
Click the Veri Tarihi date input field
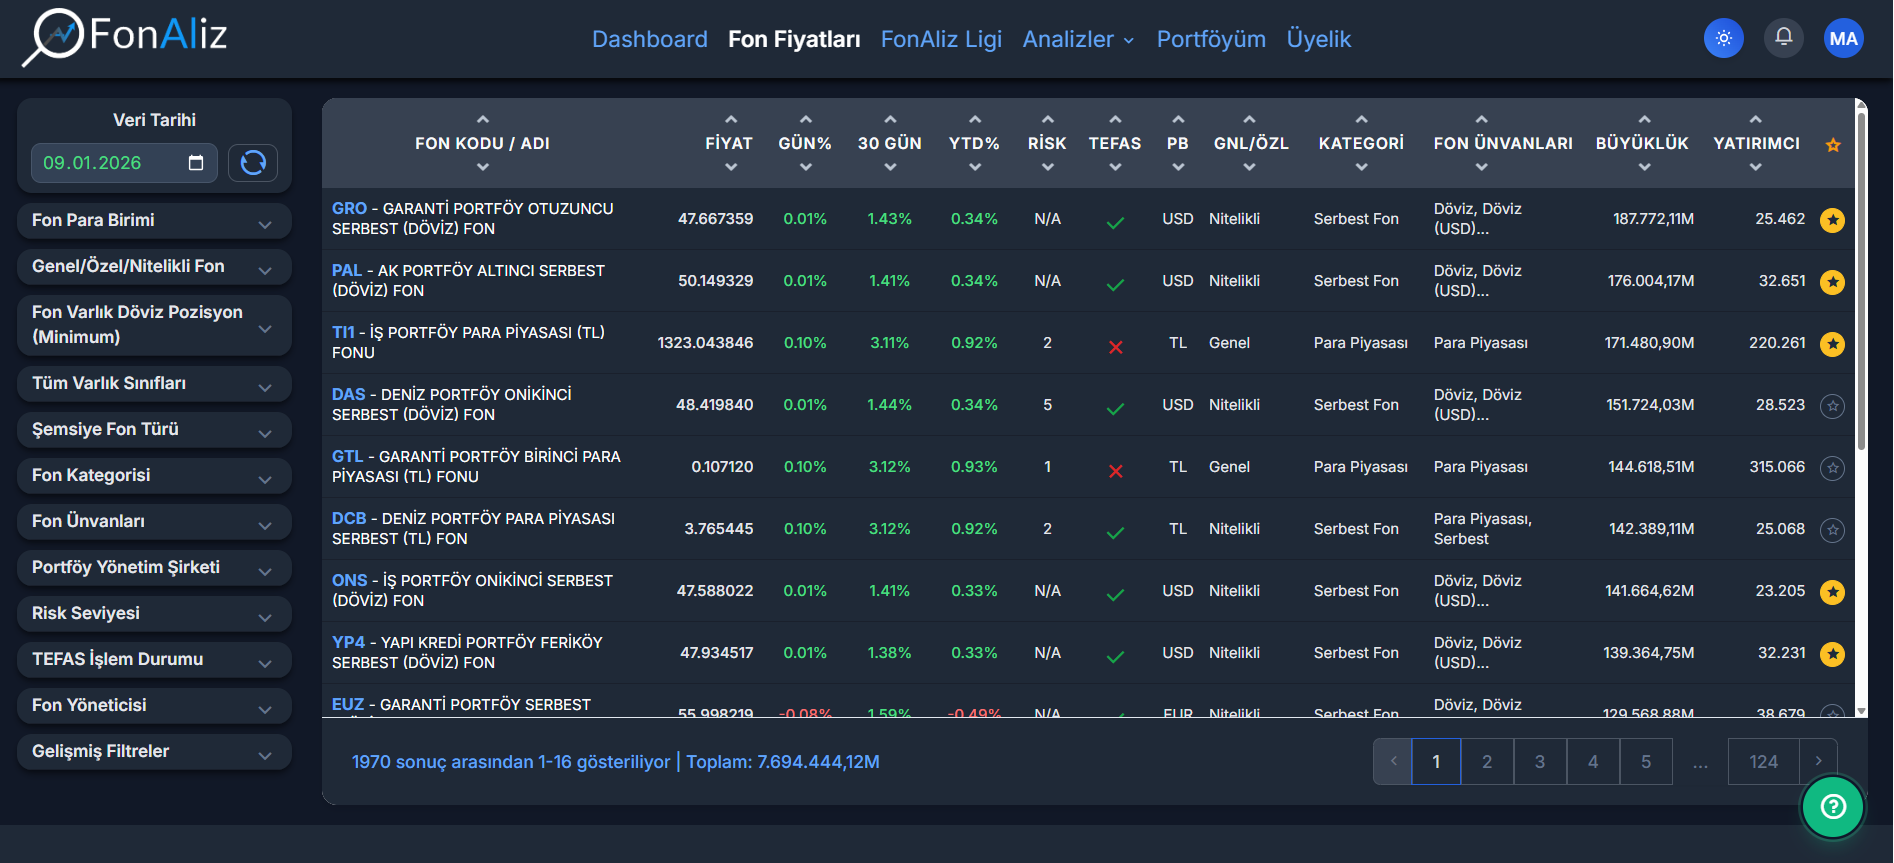point(124,162)
